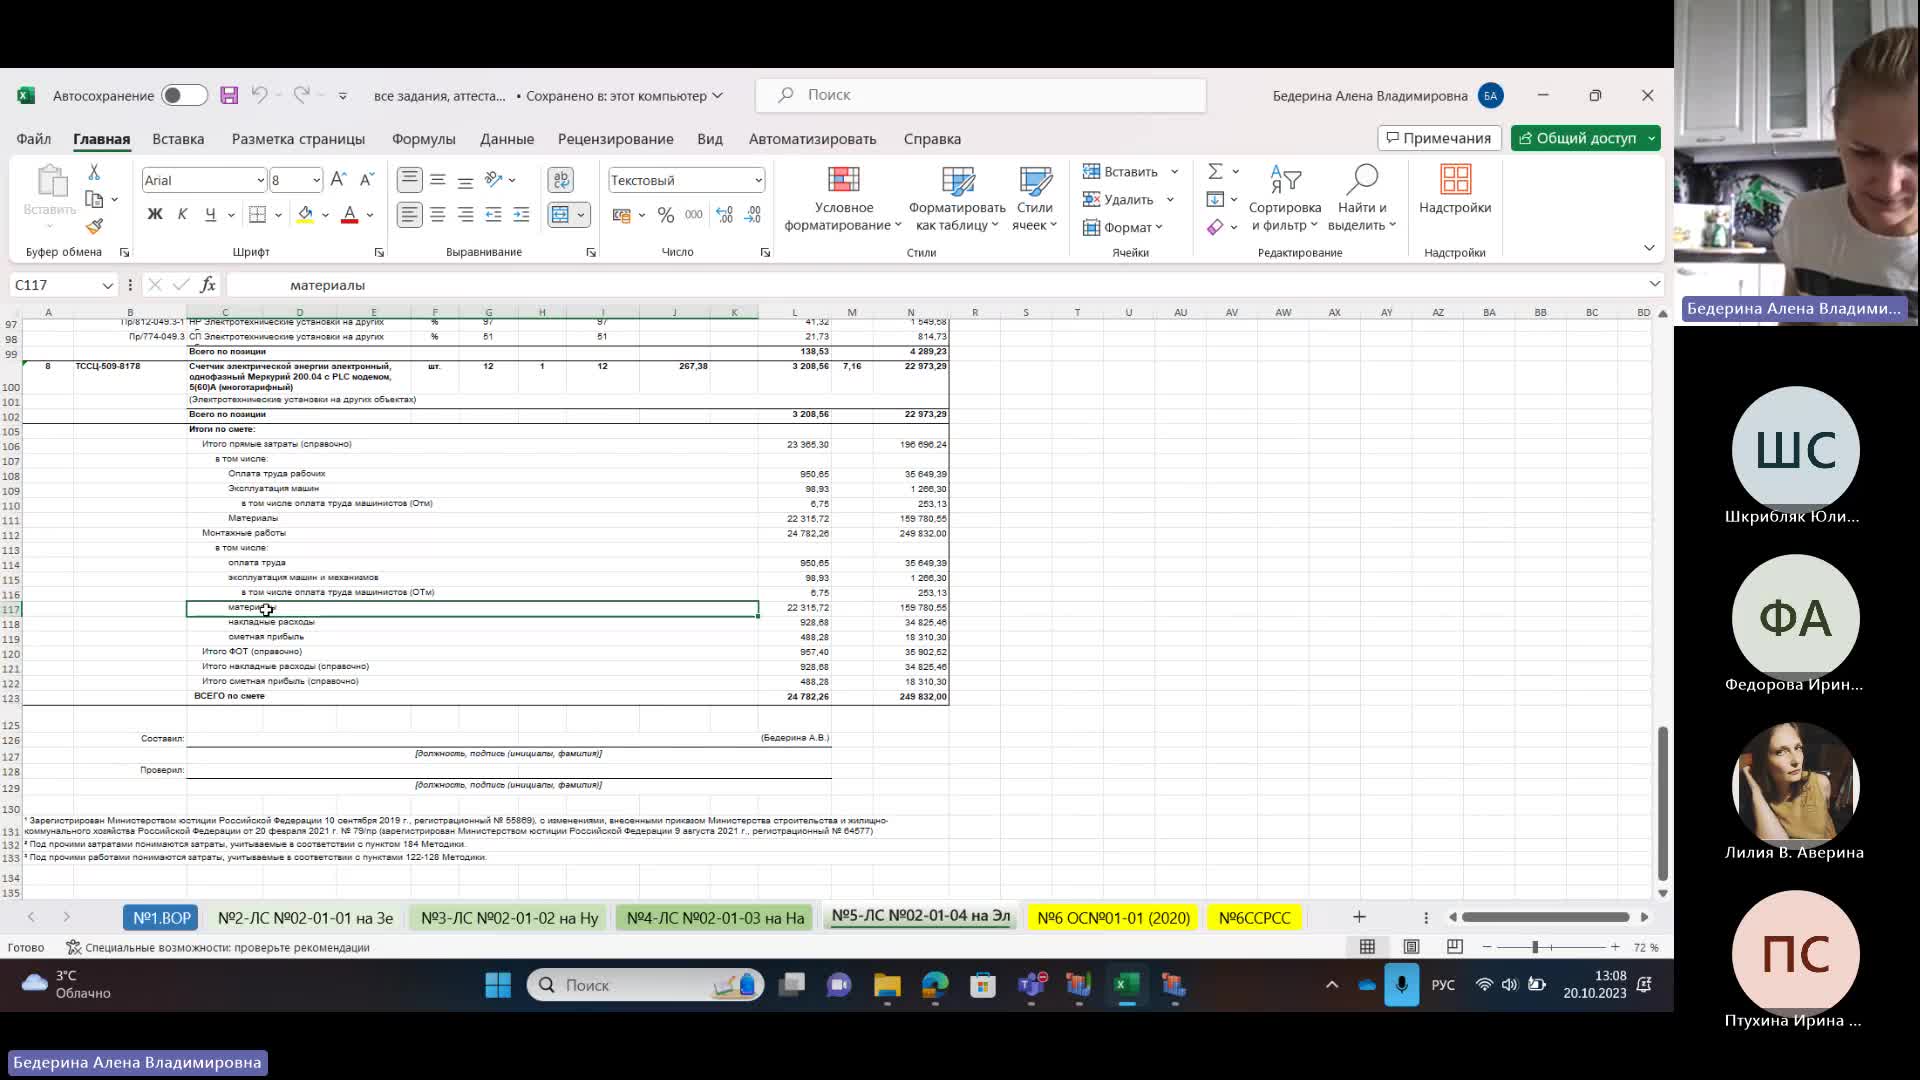This screenshot has height=1080, width=1920.
Task: Toggle align text right
Action: pos(465,214)
